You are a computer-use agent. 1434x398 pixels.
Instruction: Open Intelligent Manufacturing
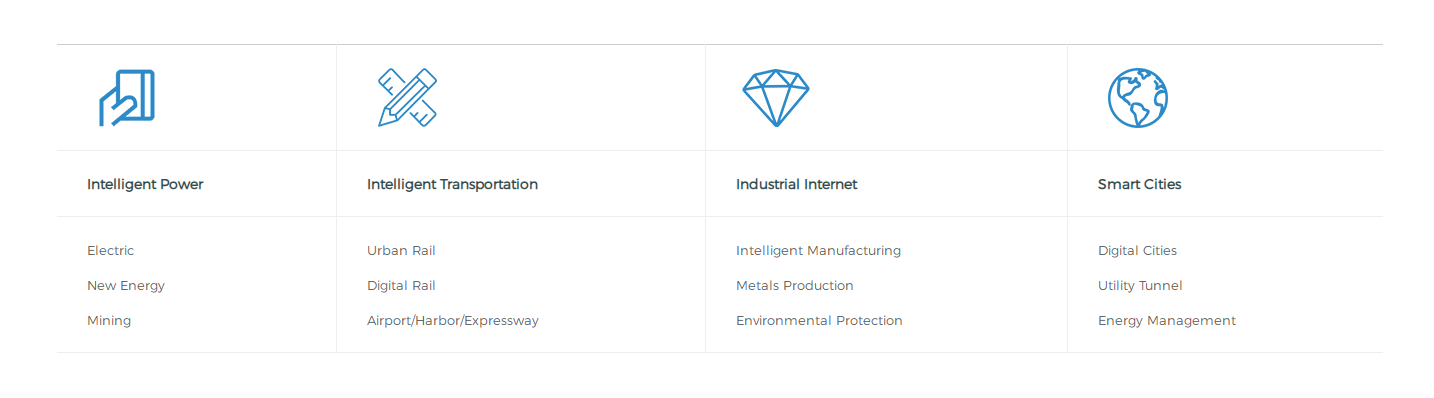point(818,251)
